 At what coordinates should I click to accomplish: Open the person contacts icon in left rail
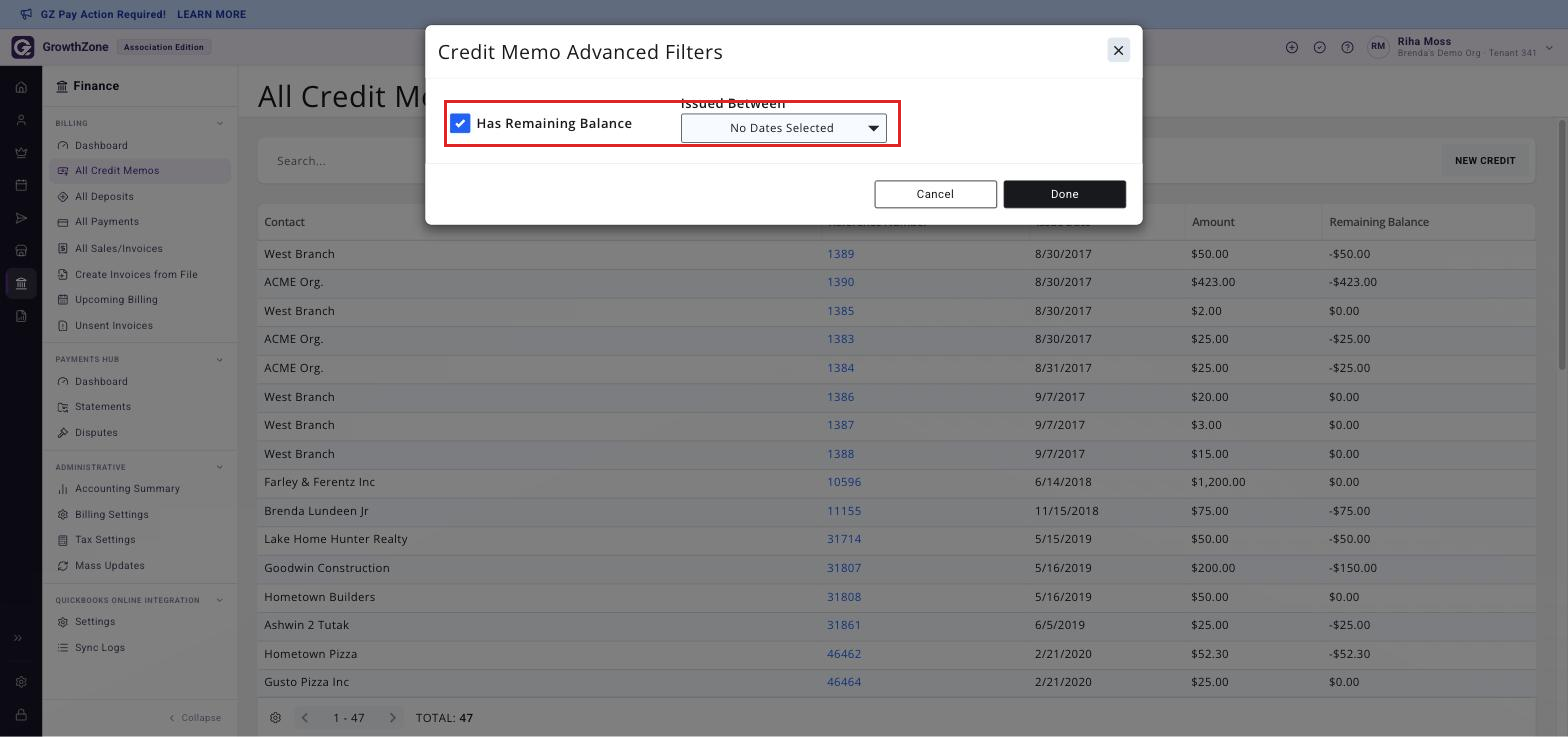pos(21,120)
